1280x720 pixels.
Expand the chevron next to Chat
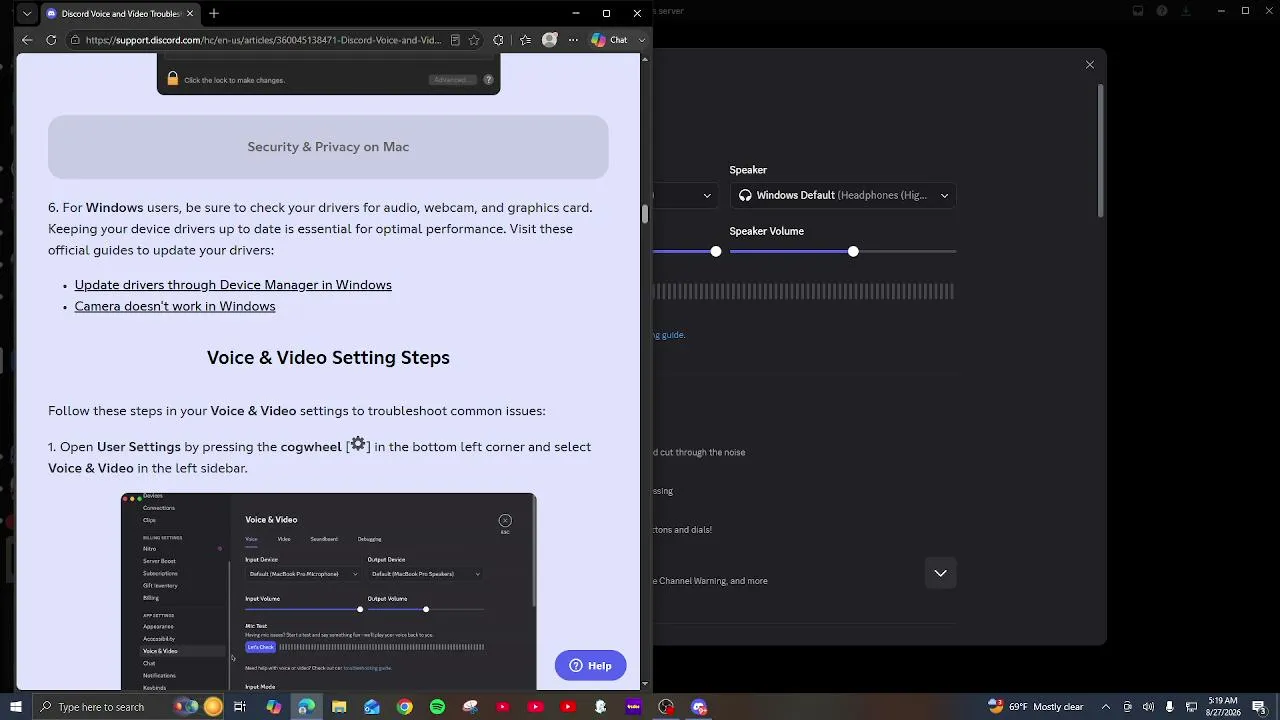(x=642, y=40)
